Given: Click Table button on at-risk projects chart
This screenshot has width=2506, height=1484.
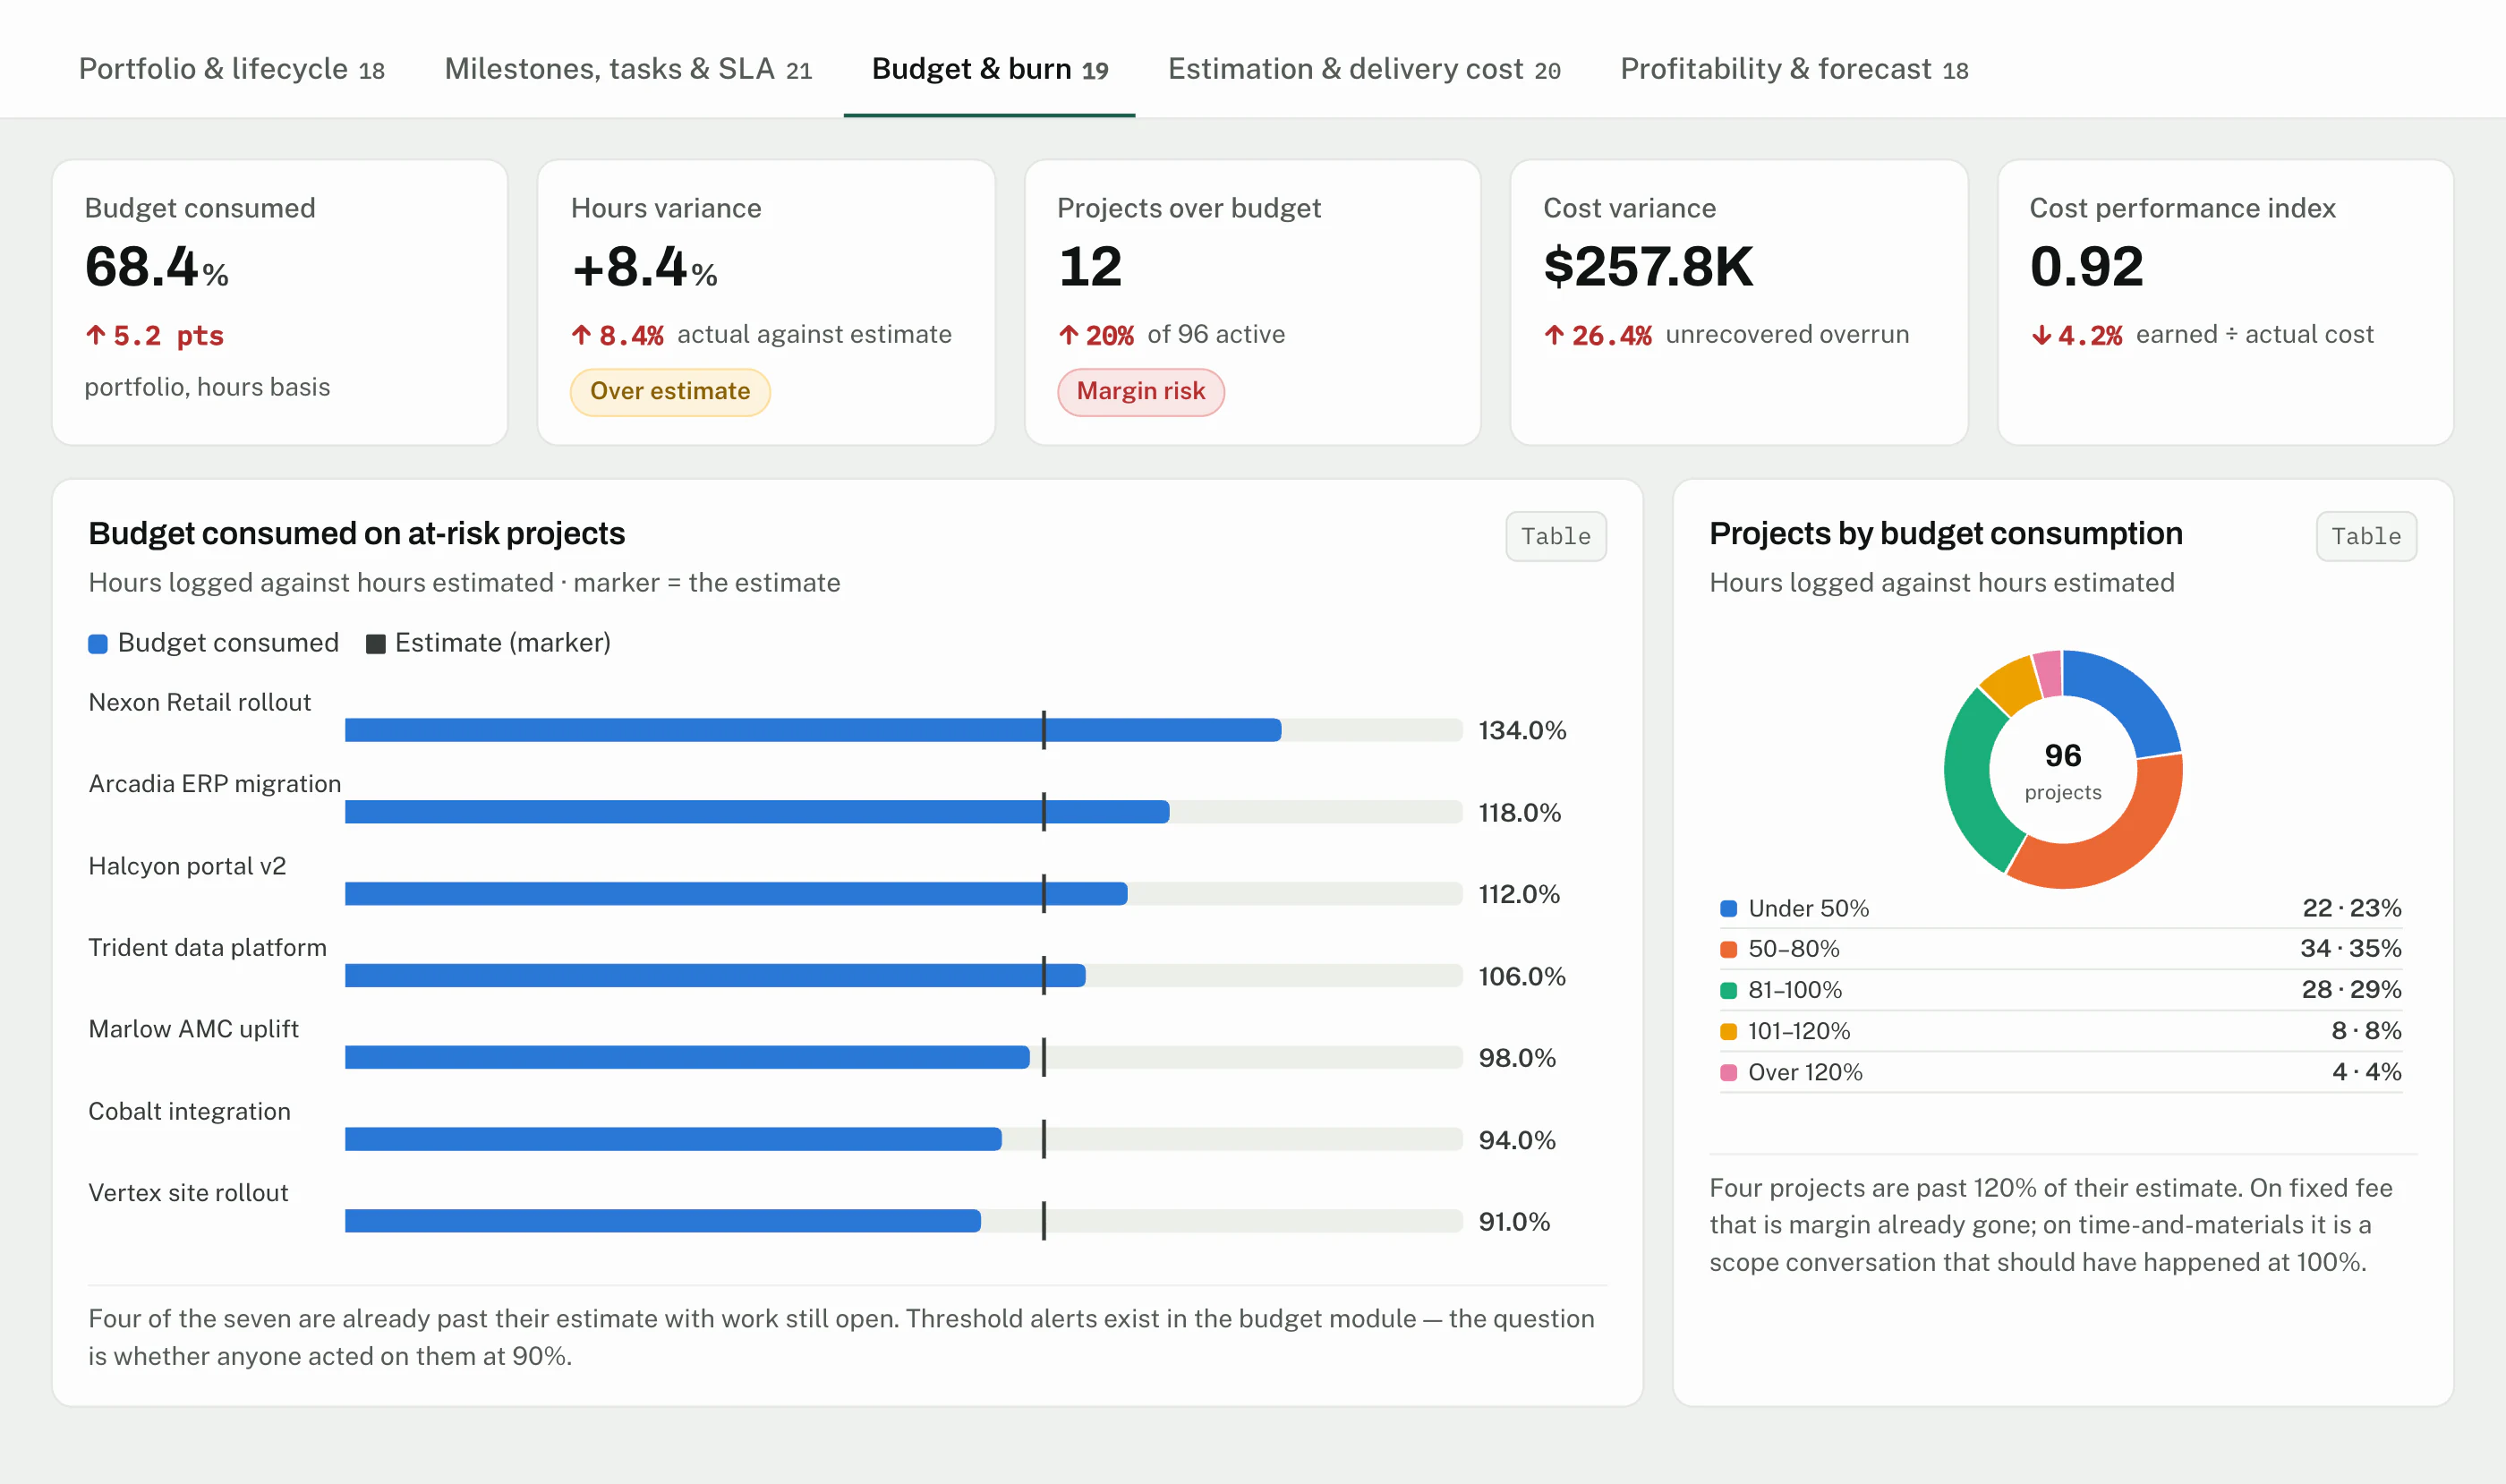Looking at the screenshot, I should (1555, 536).
